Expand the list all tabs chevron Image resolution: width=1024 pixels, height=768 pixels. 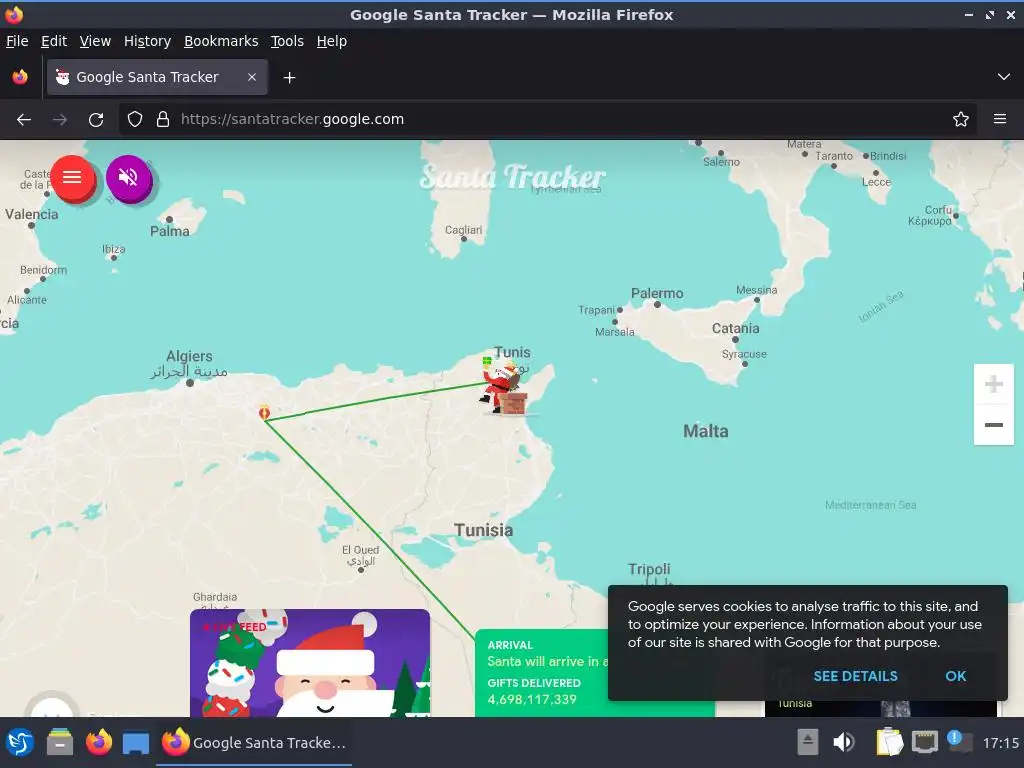tap(1003, 77)
